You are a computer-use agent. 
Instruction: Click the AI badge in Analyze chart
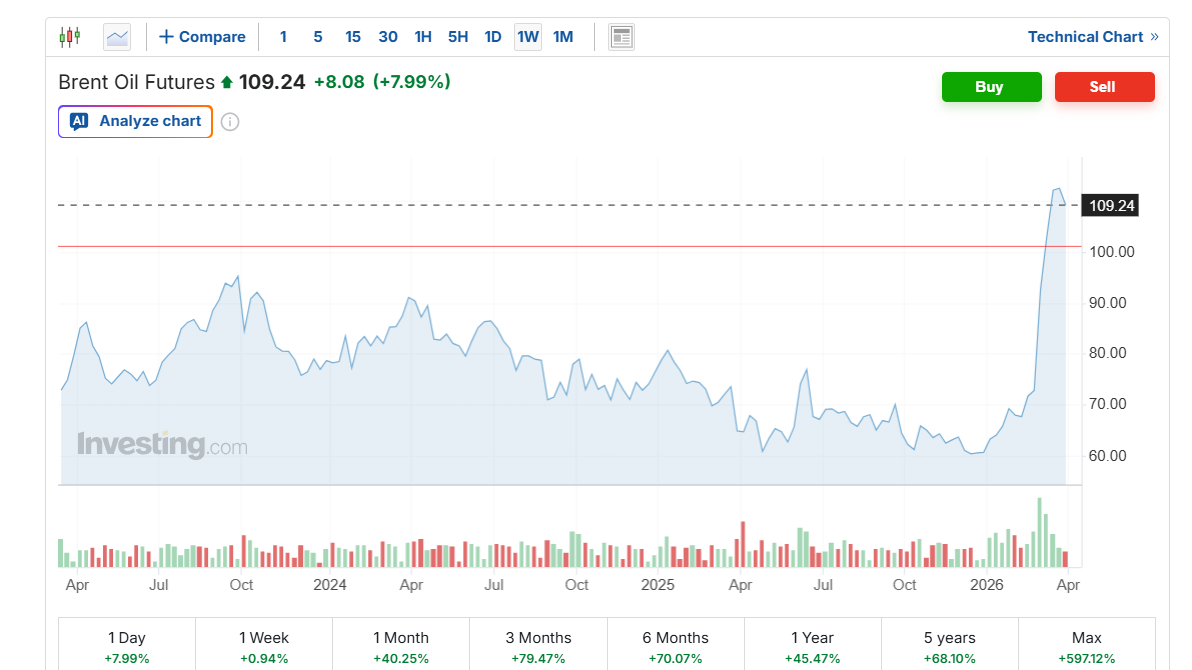(79, 121)
